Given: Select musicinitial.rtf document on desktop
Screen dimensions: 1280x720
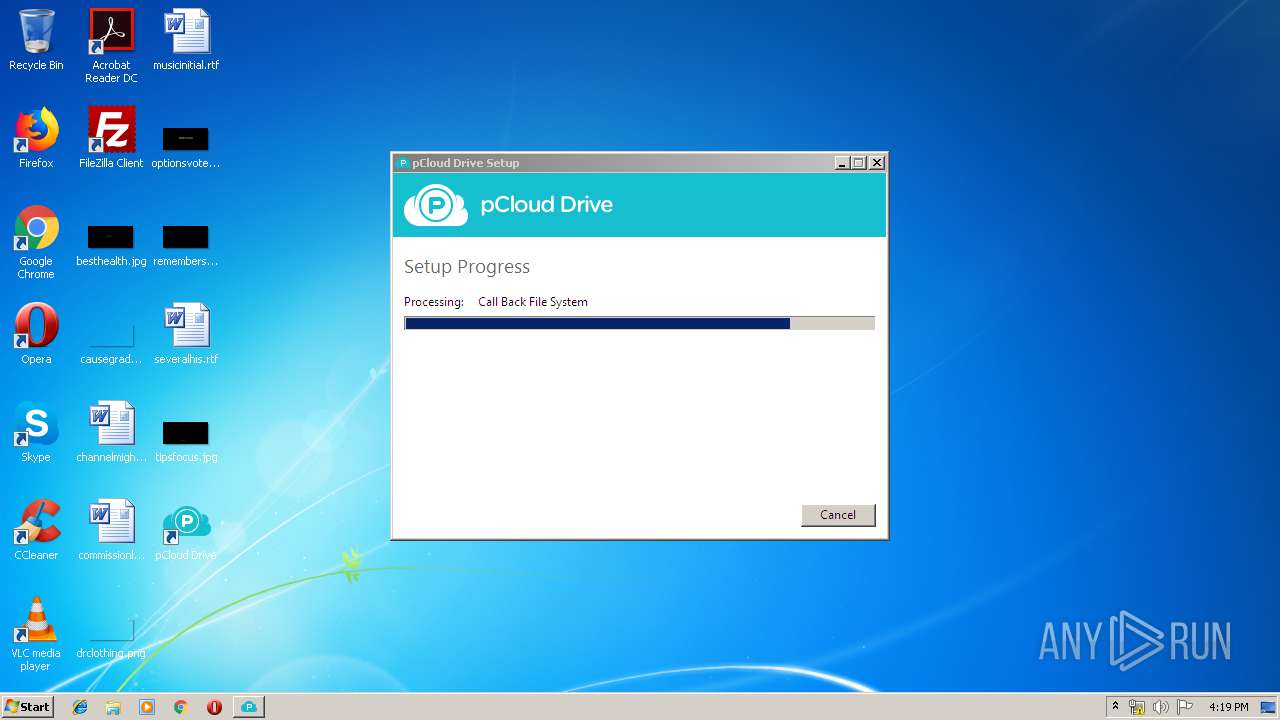Looking at the screenshot, I should 186,40.
